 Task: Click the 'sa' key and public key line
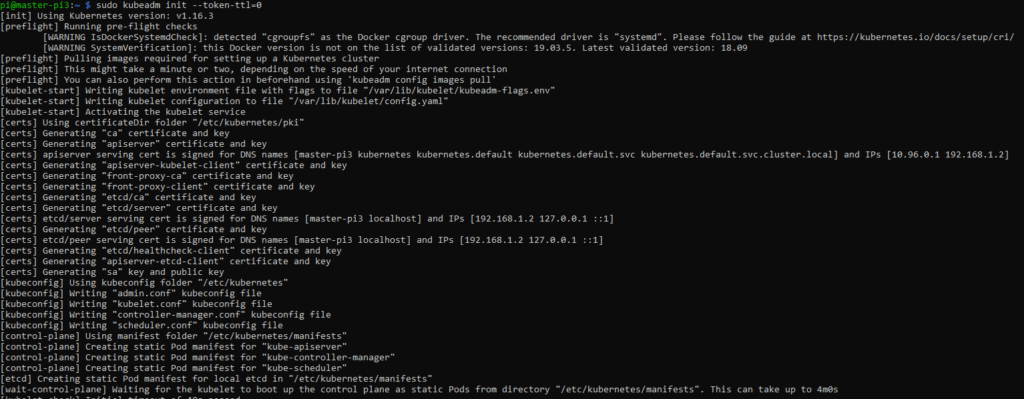pyautogui.click(x=112, y=272)
